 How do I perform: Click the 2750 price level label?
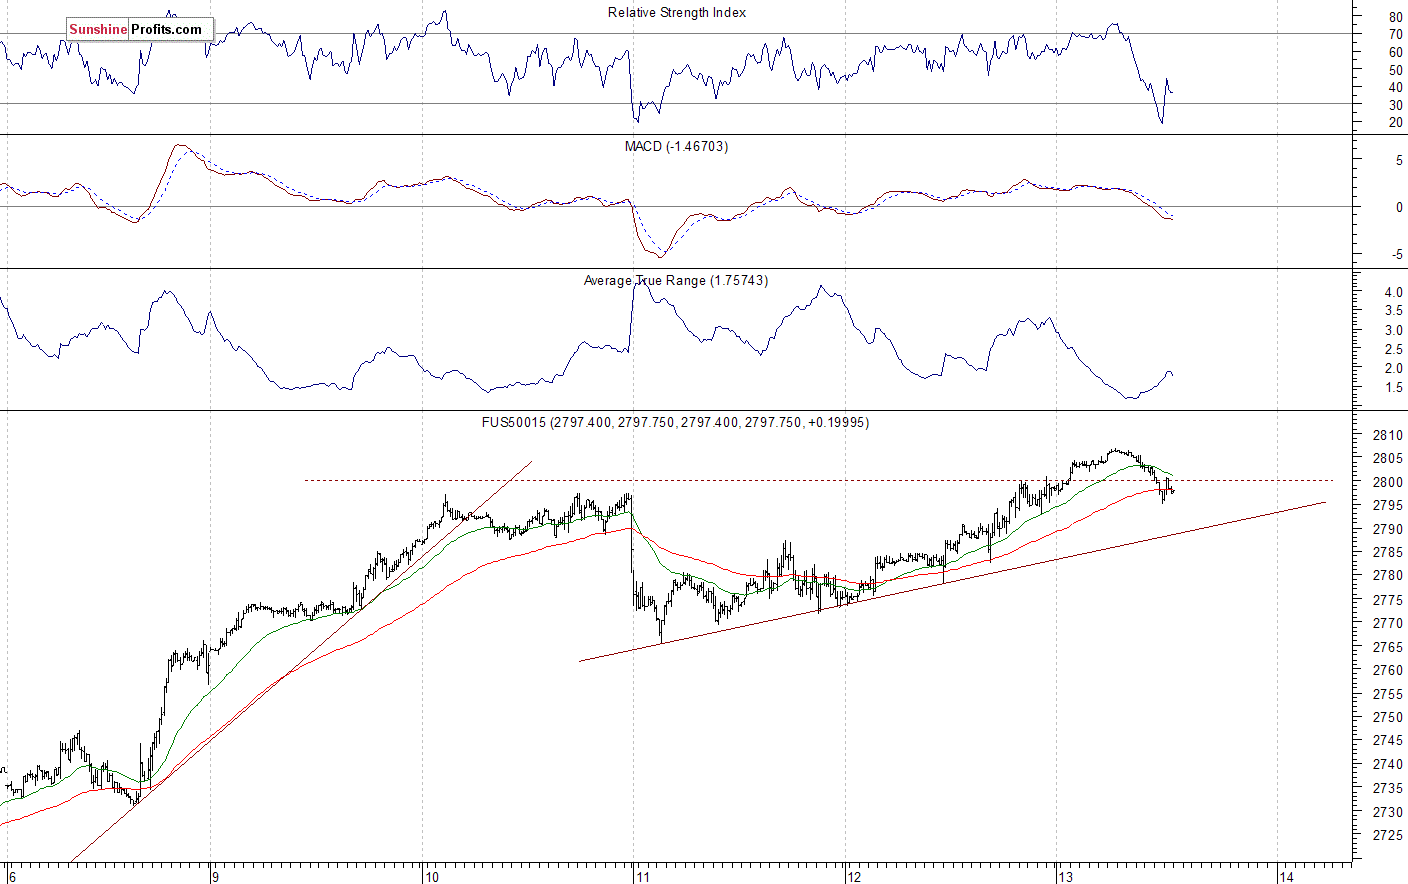1387,717
